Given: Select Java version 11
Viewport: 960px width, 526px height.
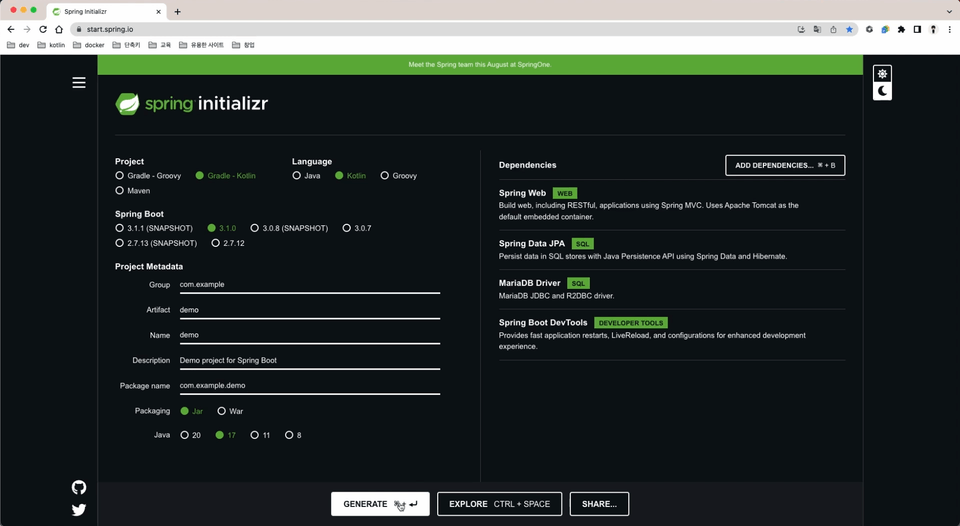Looking at the screenshot, I should 260,435.
